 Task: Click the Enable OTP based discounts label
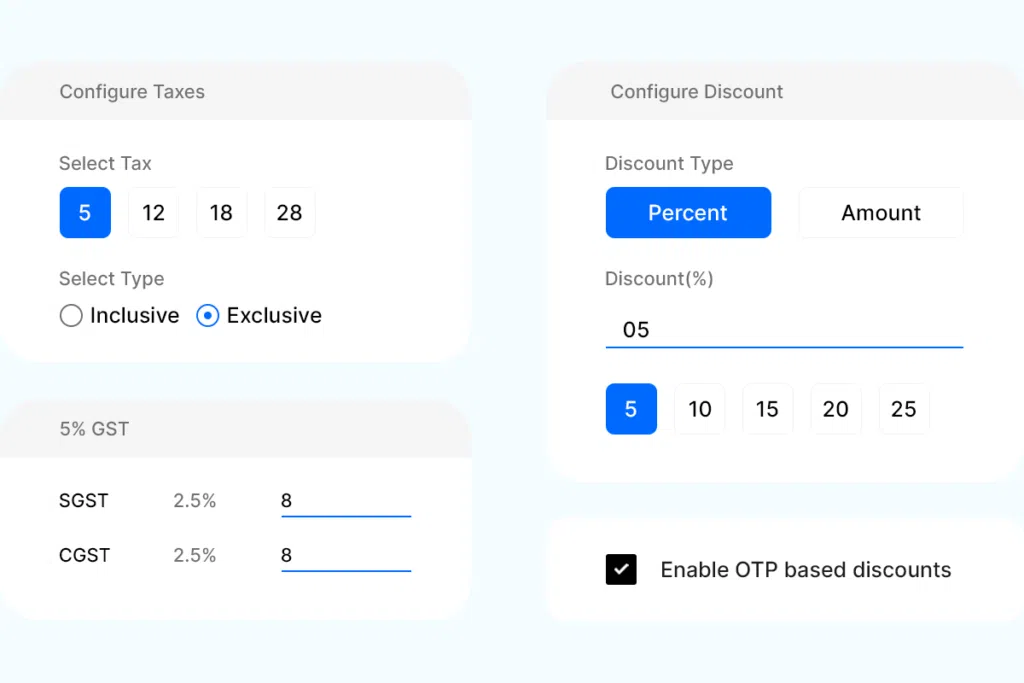805,570
